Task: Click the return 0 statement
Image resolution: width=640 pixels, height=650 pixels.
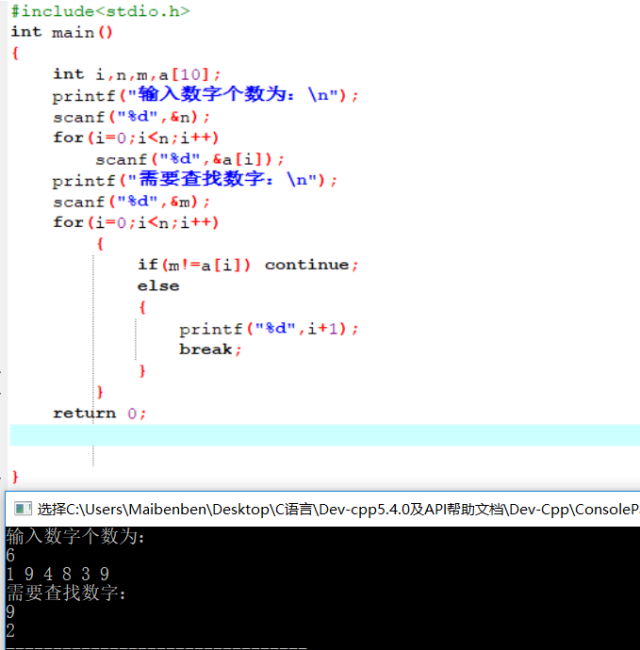Action: (x=99, y=413)
